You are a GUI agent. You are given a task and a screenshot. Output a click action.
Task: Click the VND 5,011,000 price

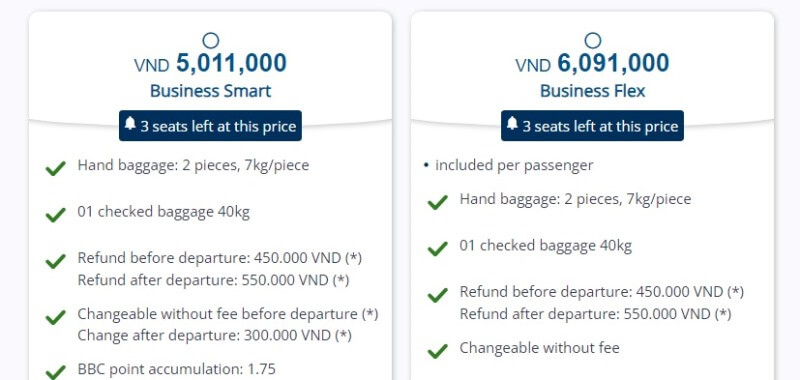210,63
